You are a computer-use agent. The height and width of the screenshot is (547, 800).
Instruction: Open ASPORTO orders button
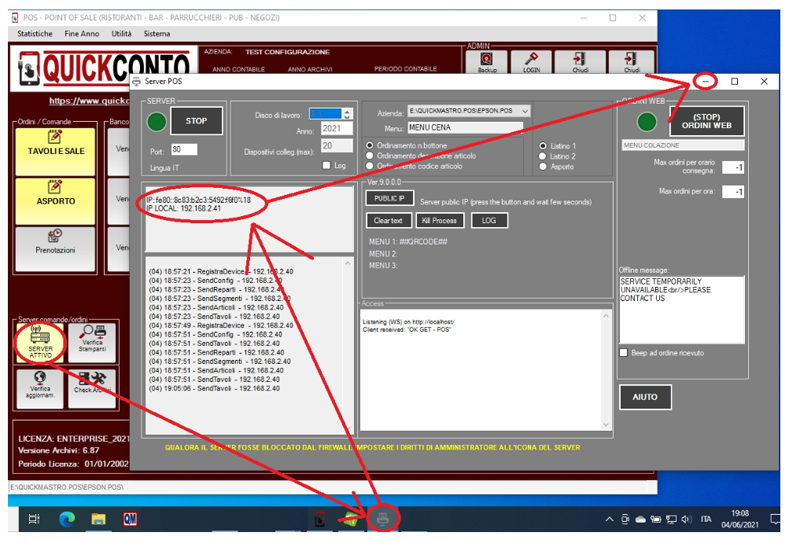click(x=56, y=201)
